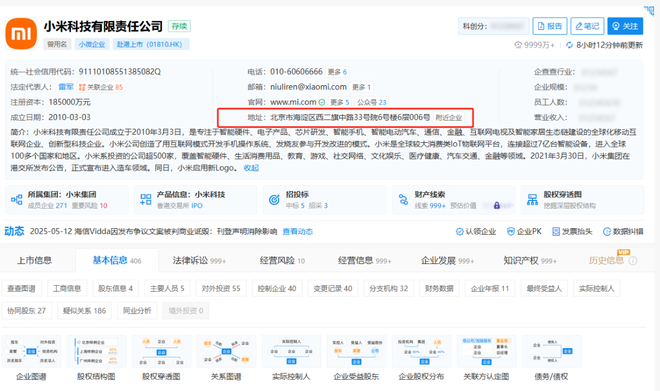
Task: Click 企业PK compare button
Action: (x=524, y=231)
